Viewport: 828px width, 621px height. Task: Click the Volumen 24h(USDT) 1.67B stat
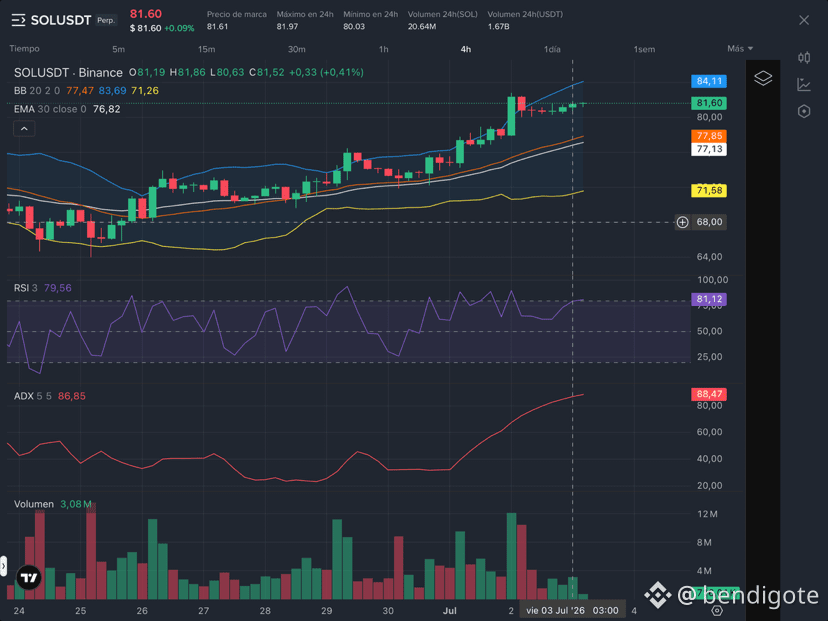(x=524, y=20)
